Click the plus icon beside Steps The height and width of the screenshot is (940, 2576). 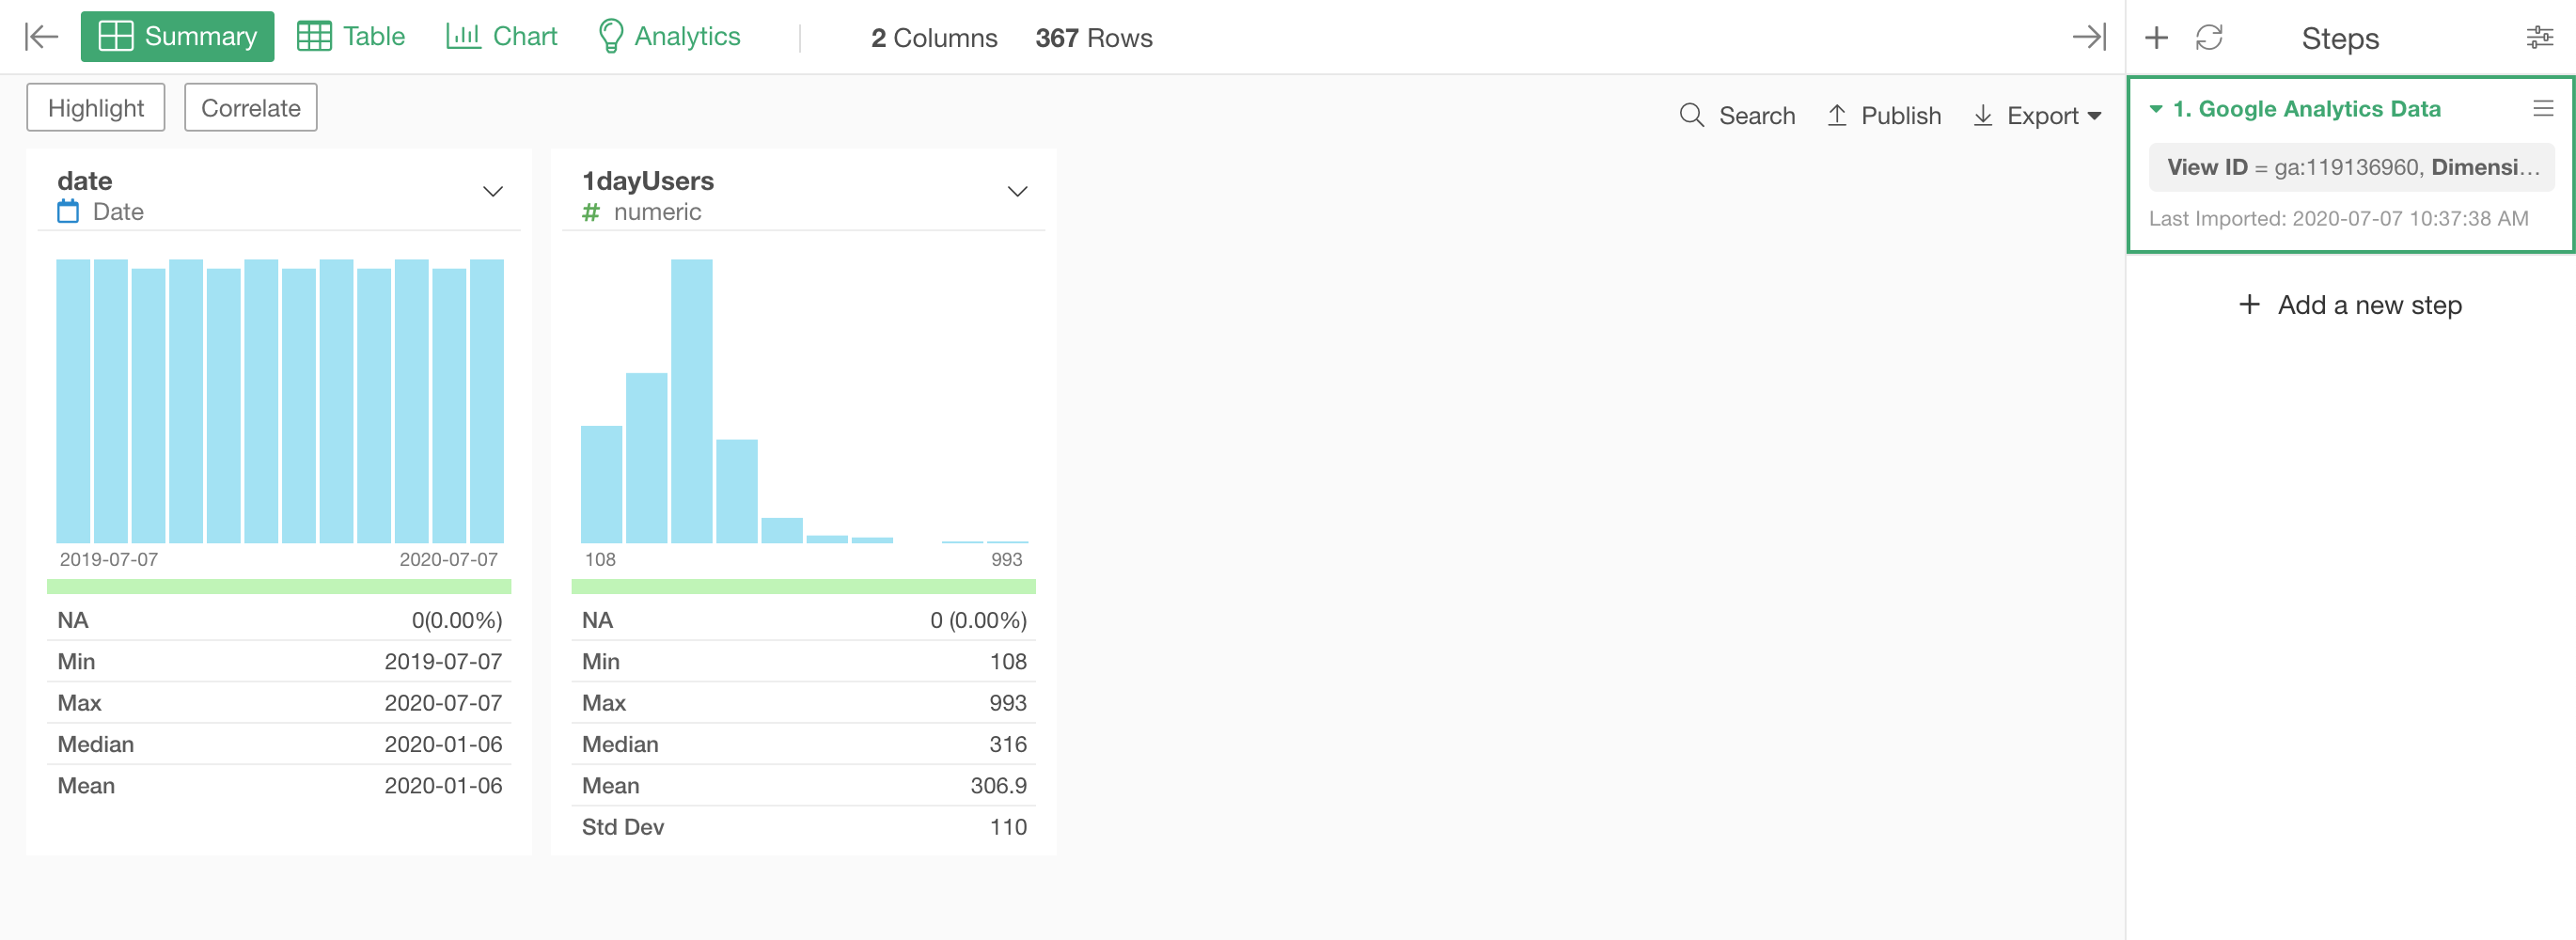tap(2156, 38)
